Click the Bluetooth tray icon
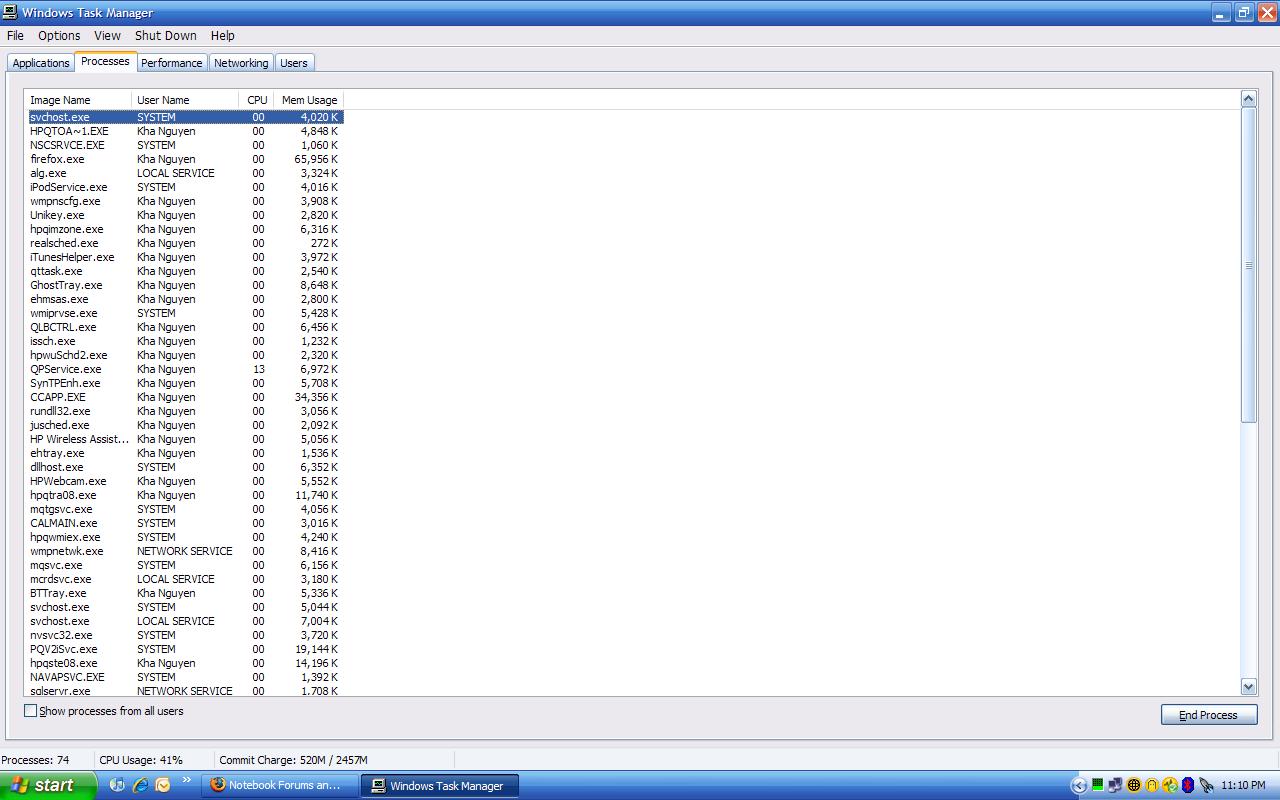The width and height of the screenshot is (1280, 800). point(1188,785)
